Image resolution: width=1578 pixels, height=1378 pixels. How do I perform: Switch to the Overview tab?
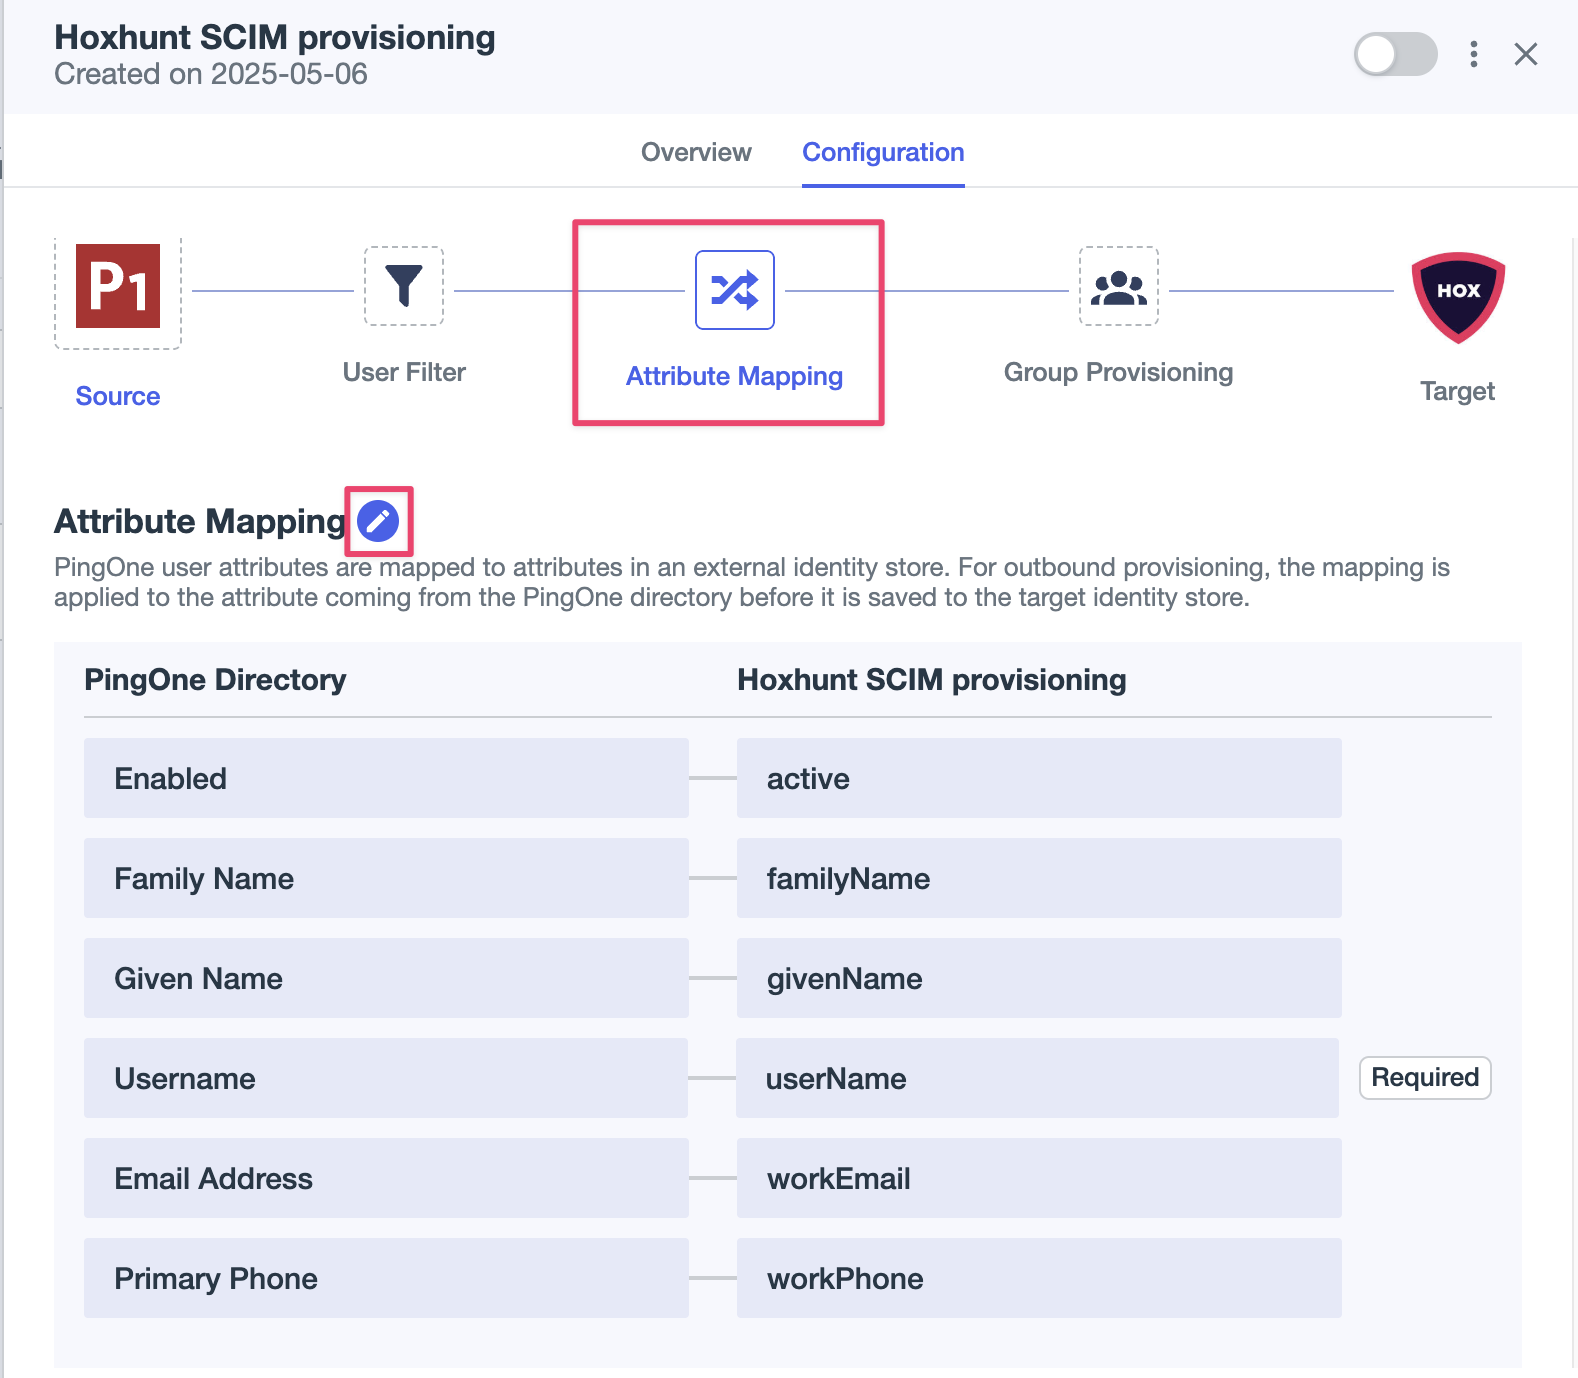coord(696,152)
